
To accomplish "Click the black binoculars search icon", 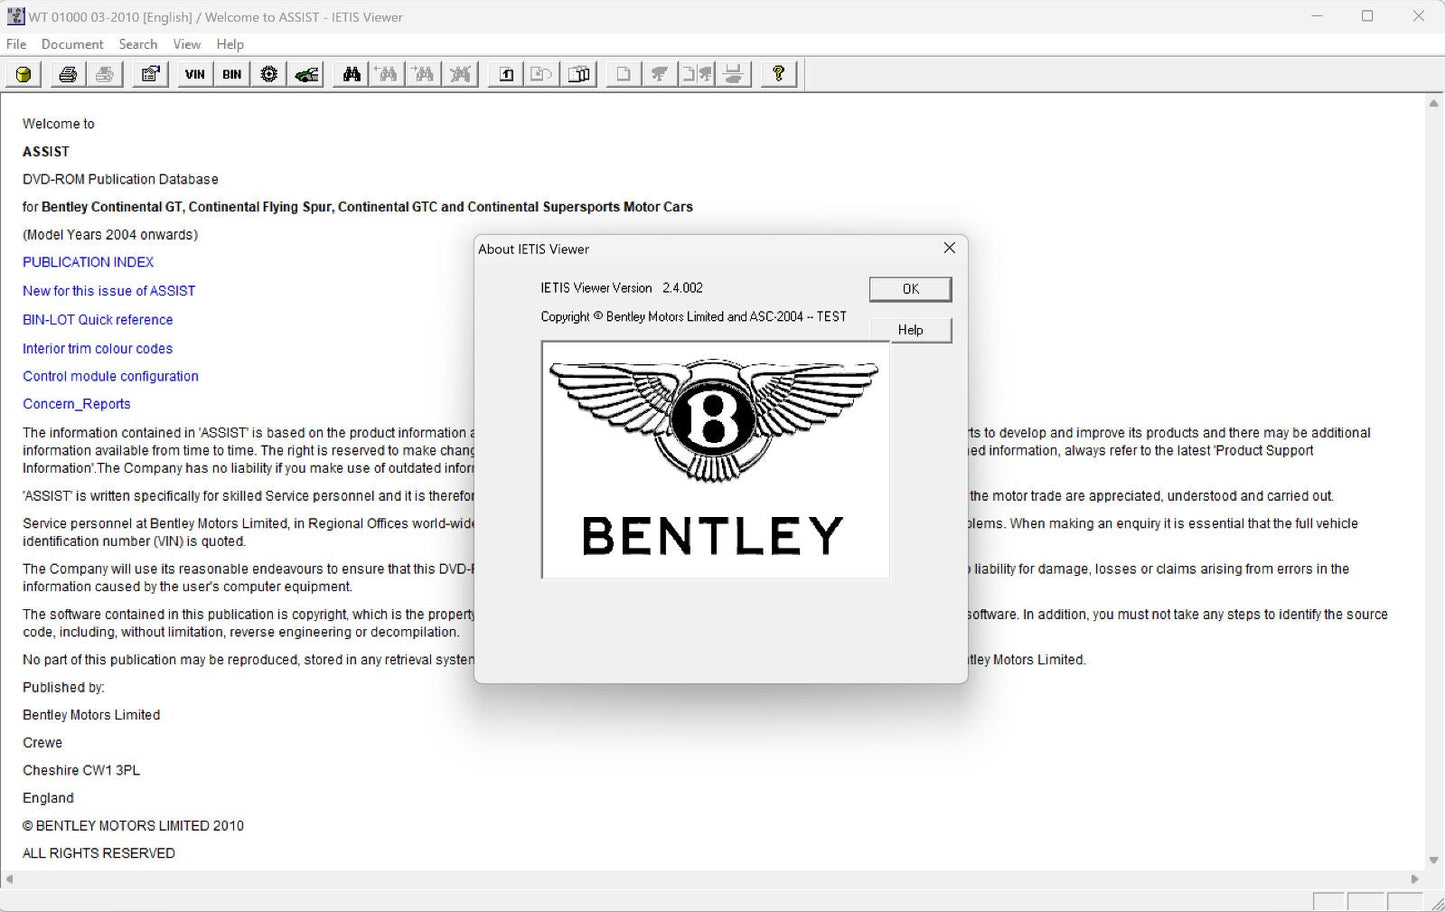I will pyautogui.click(x=351, y=74).
